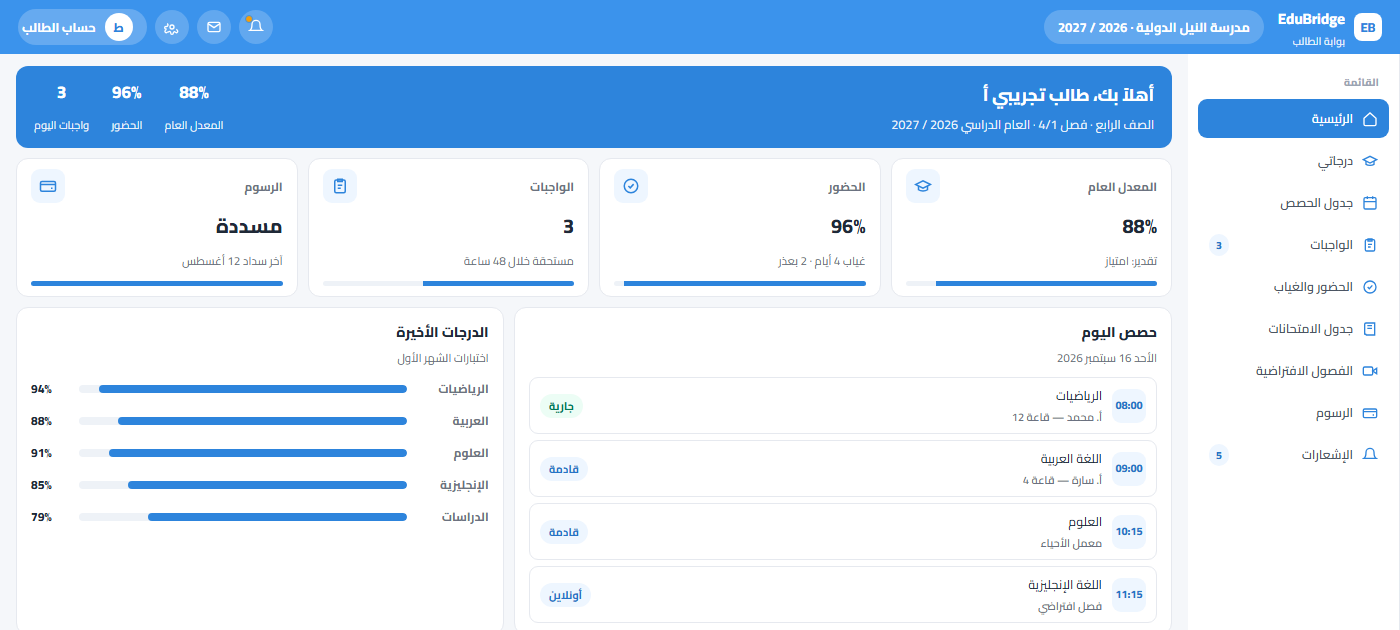The height and width of the screenshot is (630, 1400).
Task: Open the الرياضيات 08:00 class row
Action: click(843, 406)
